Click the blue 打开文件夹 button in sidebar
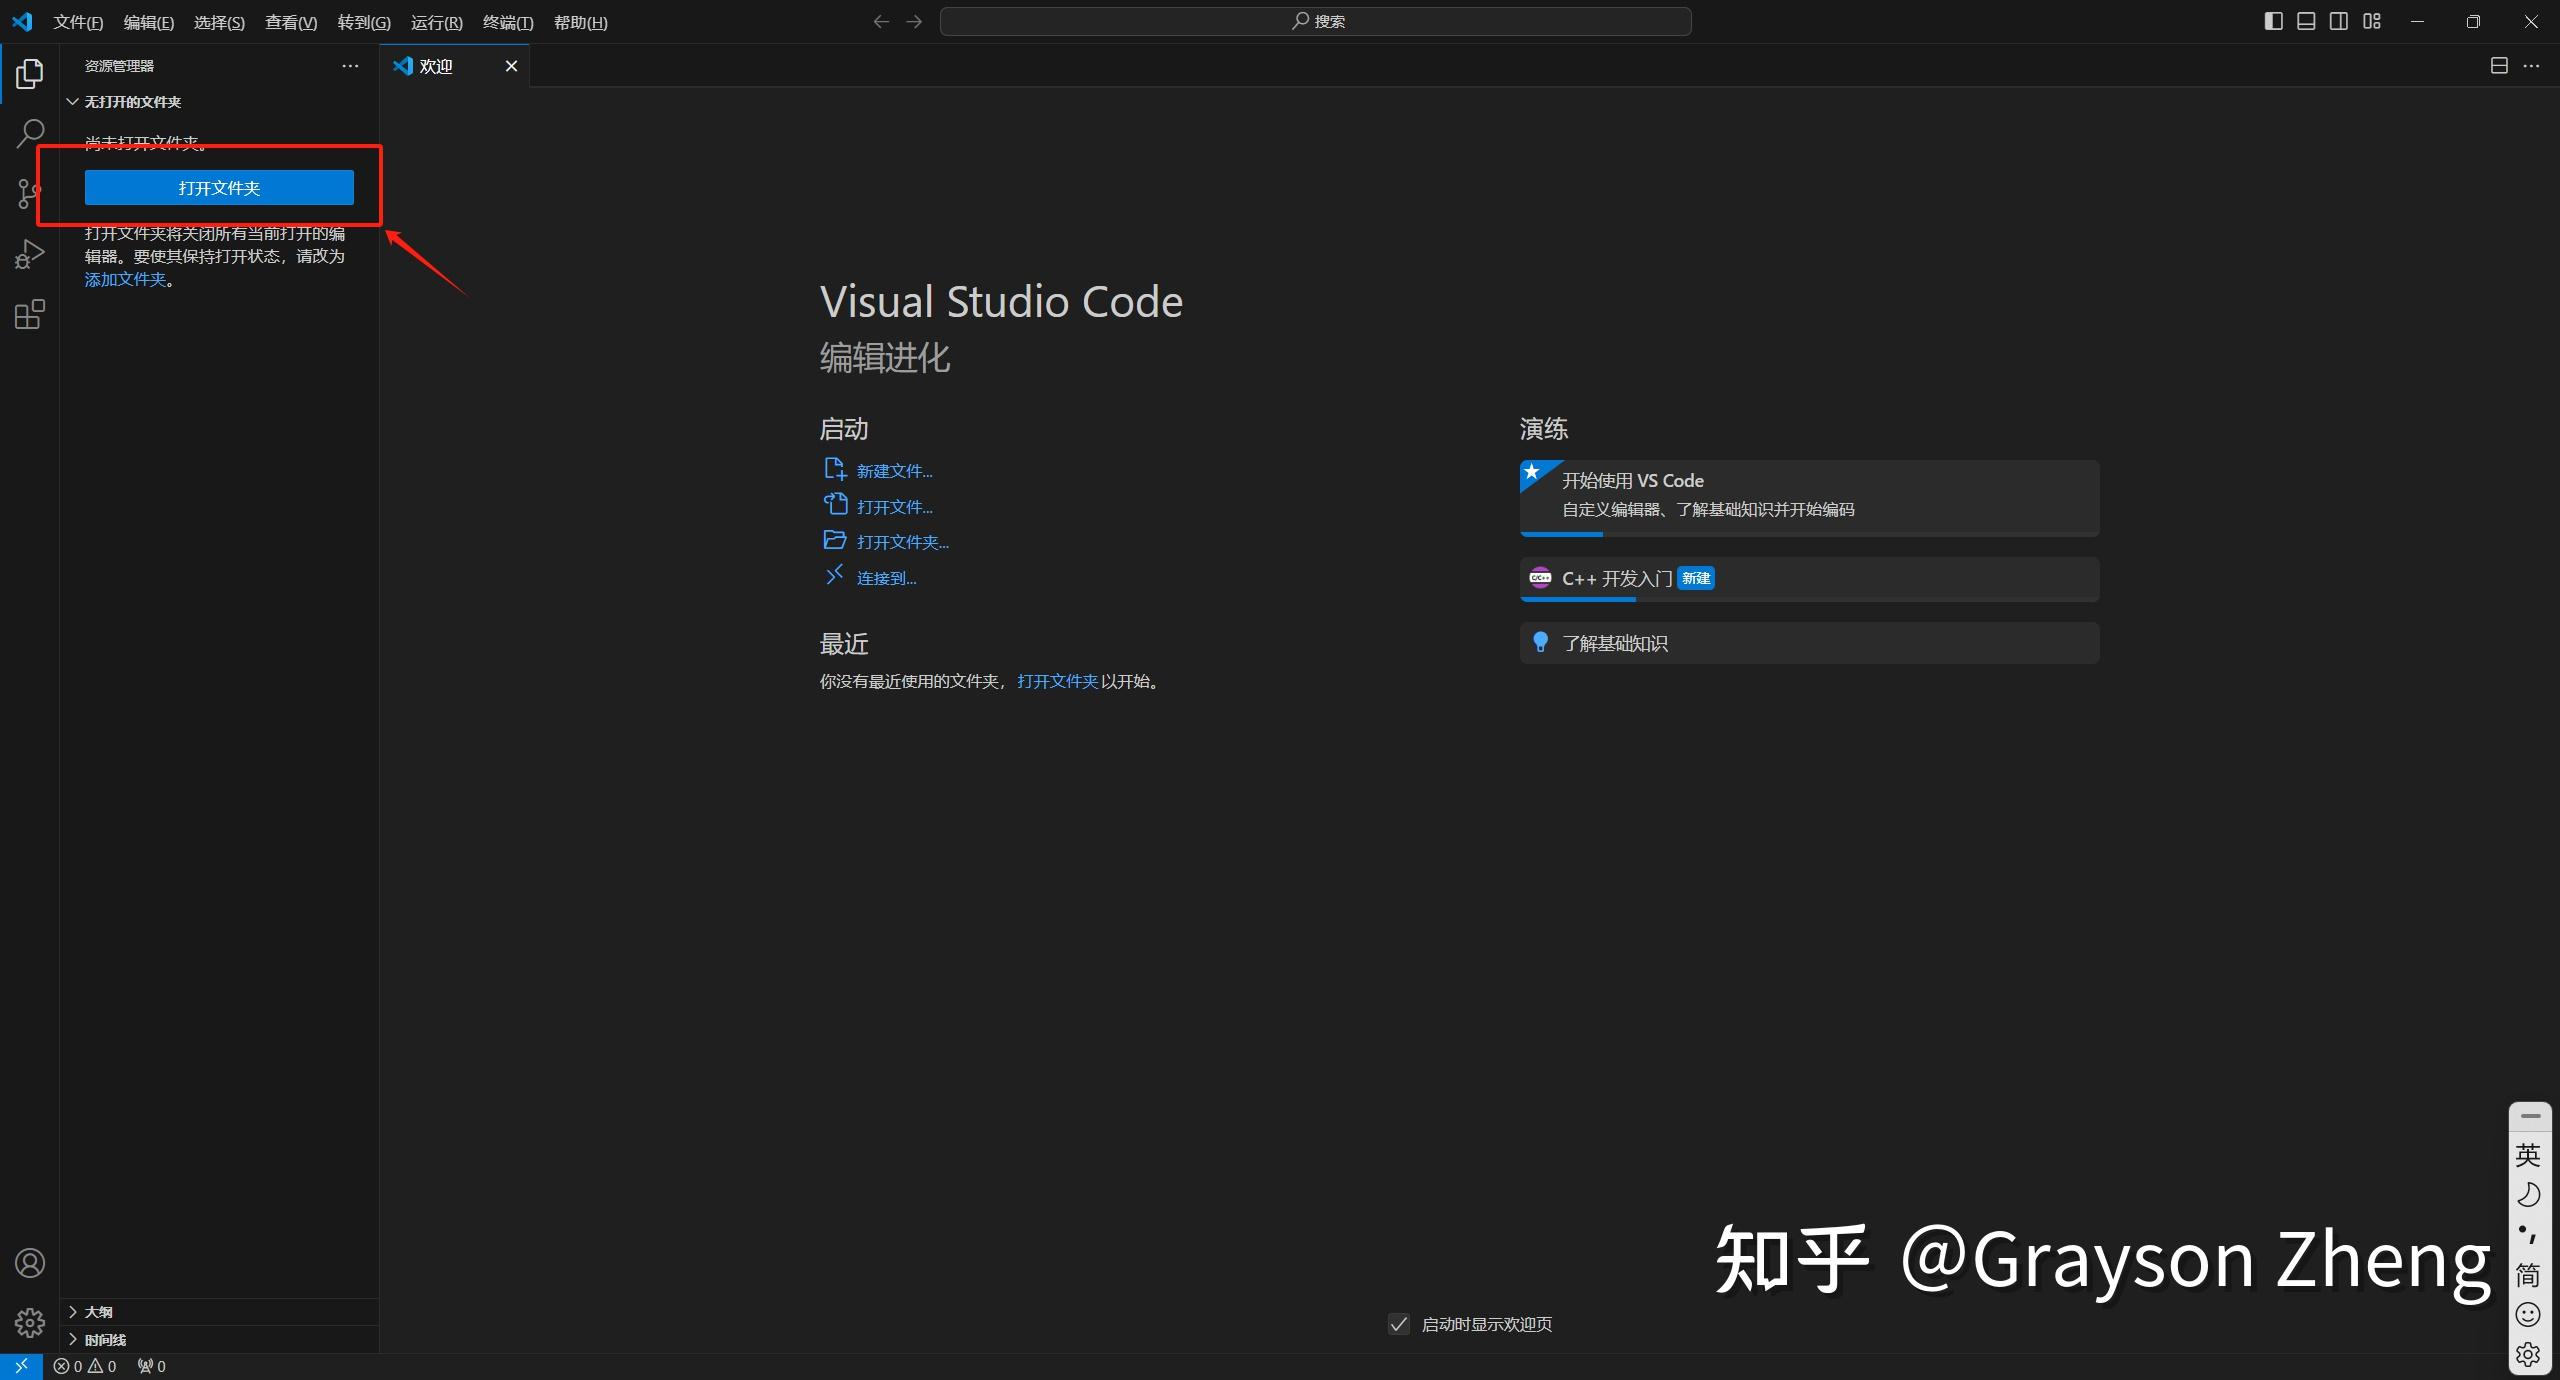 219,187
